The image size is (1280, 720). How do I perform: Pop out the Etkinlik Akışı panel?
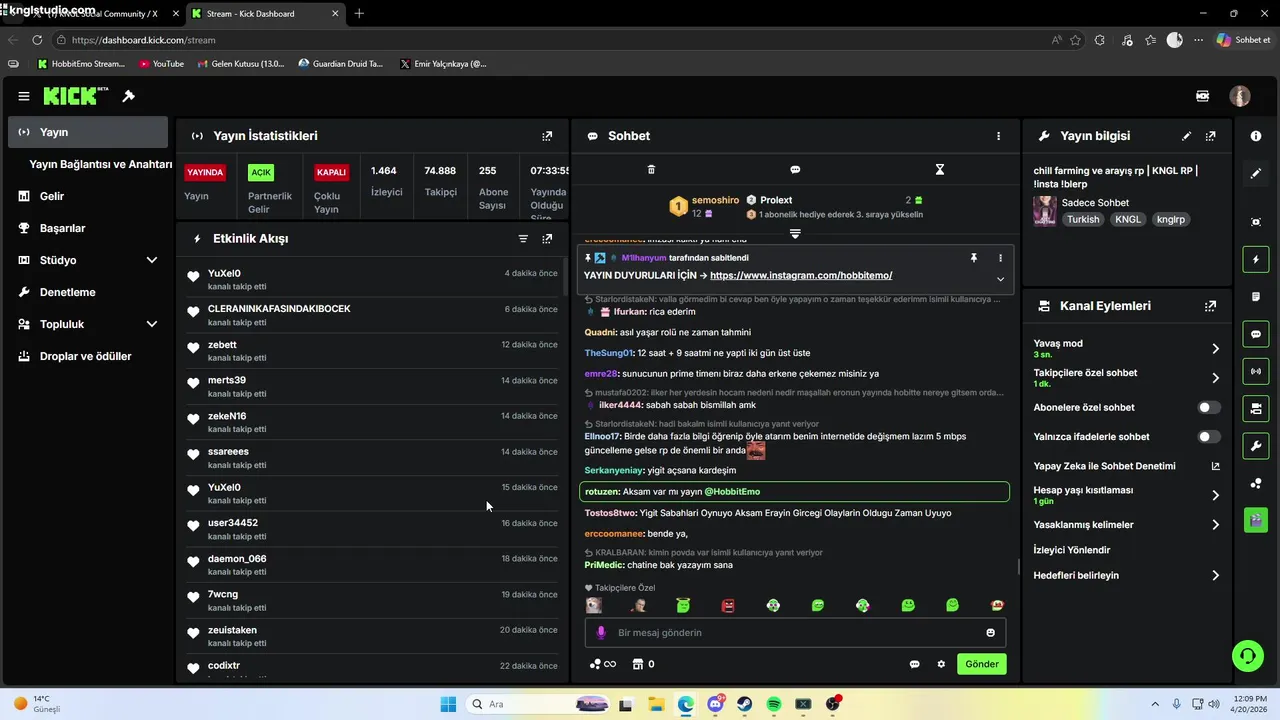[x=547, y=239]
